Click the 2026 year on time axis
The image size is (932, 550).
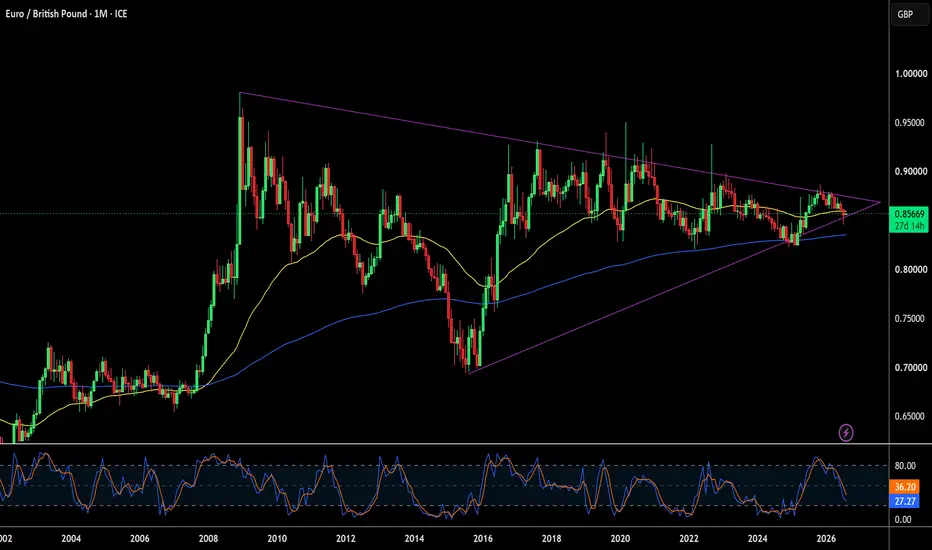826,539
